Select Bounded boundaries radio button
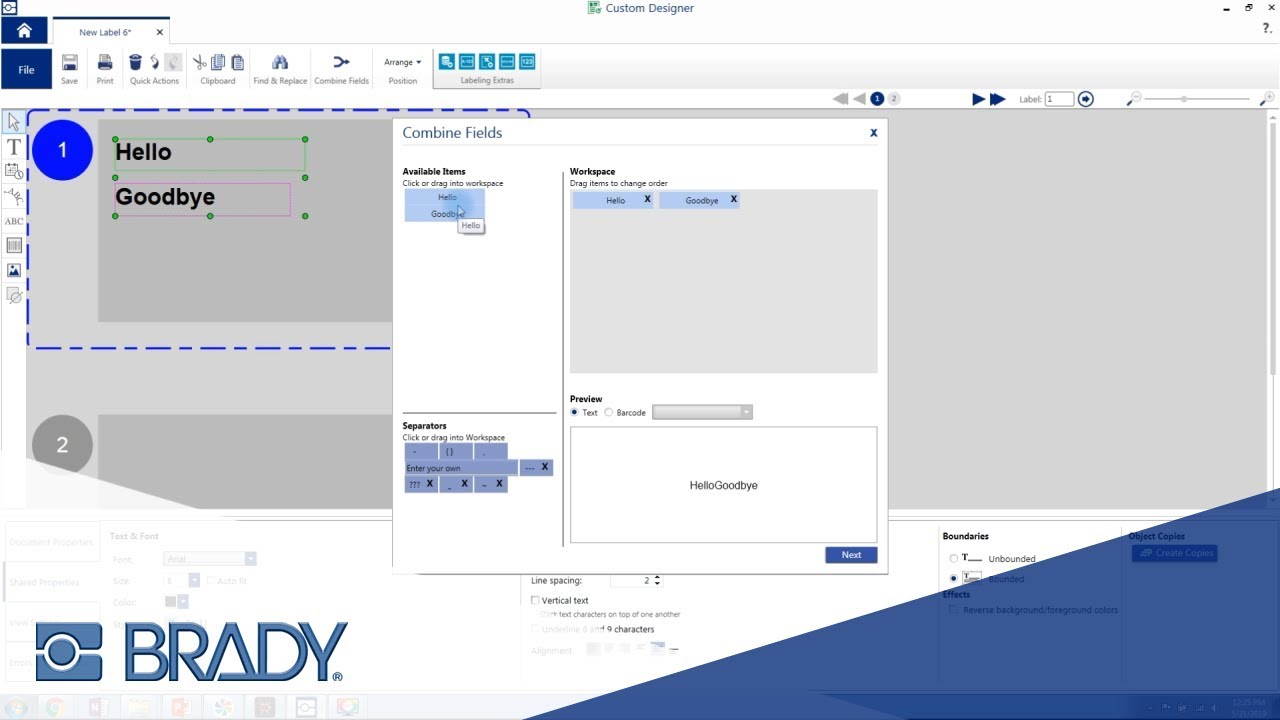 (953, 579)
